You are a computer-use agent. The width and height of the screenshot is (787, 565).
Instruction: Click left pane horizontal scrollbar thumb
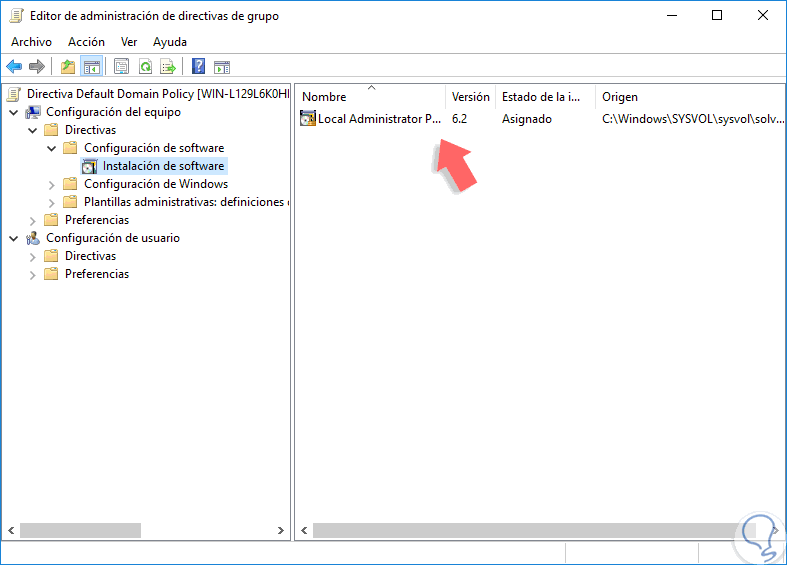coord(80,530)
